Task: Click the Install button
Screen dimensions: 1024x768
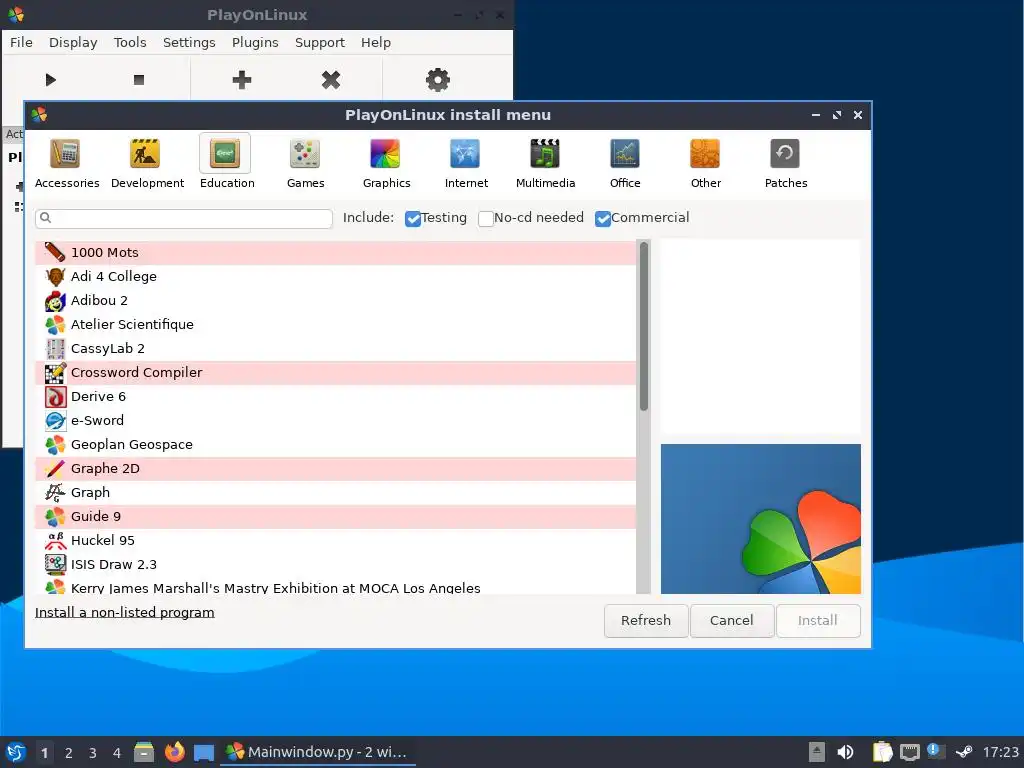Action: pyautogui.click(x=818, y=620)
